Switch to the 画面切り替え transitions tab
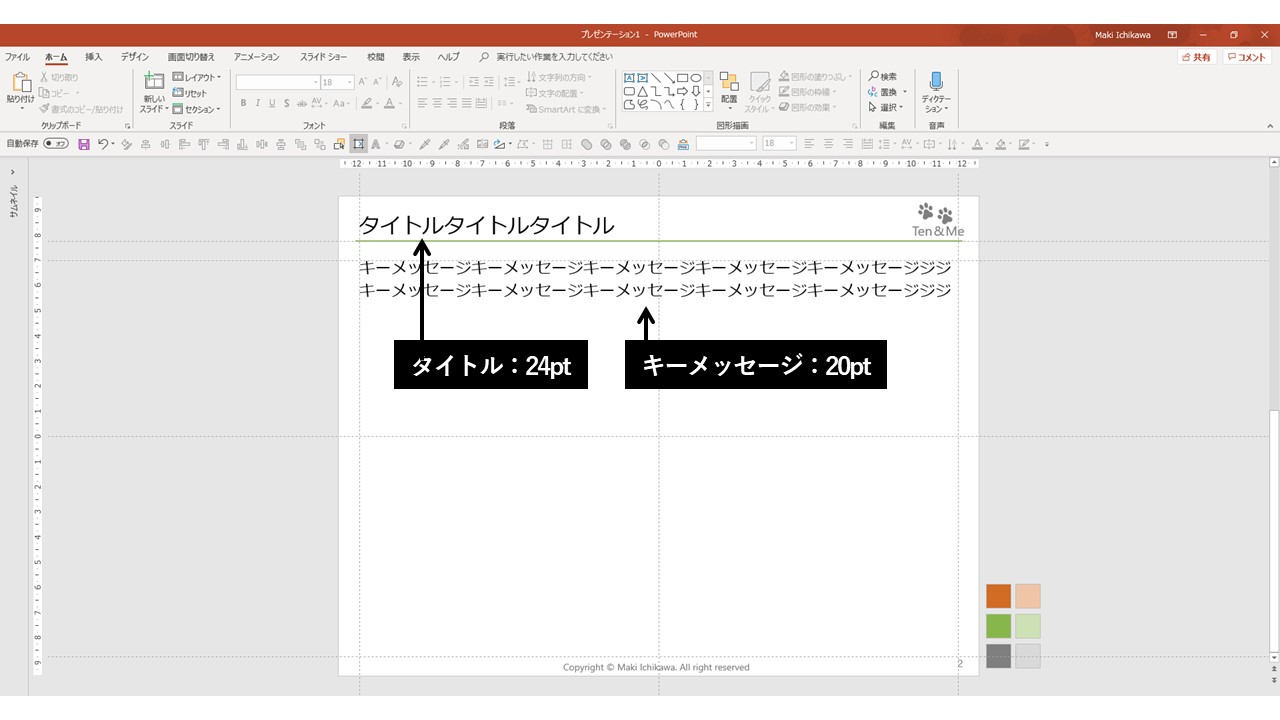 click(191, 57)
